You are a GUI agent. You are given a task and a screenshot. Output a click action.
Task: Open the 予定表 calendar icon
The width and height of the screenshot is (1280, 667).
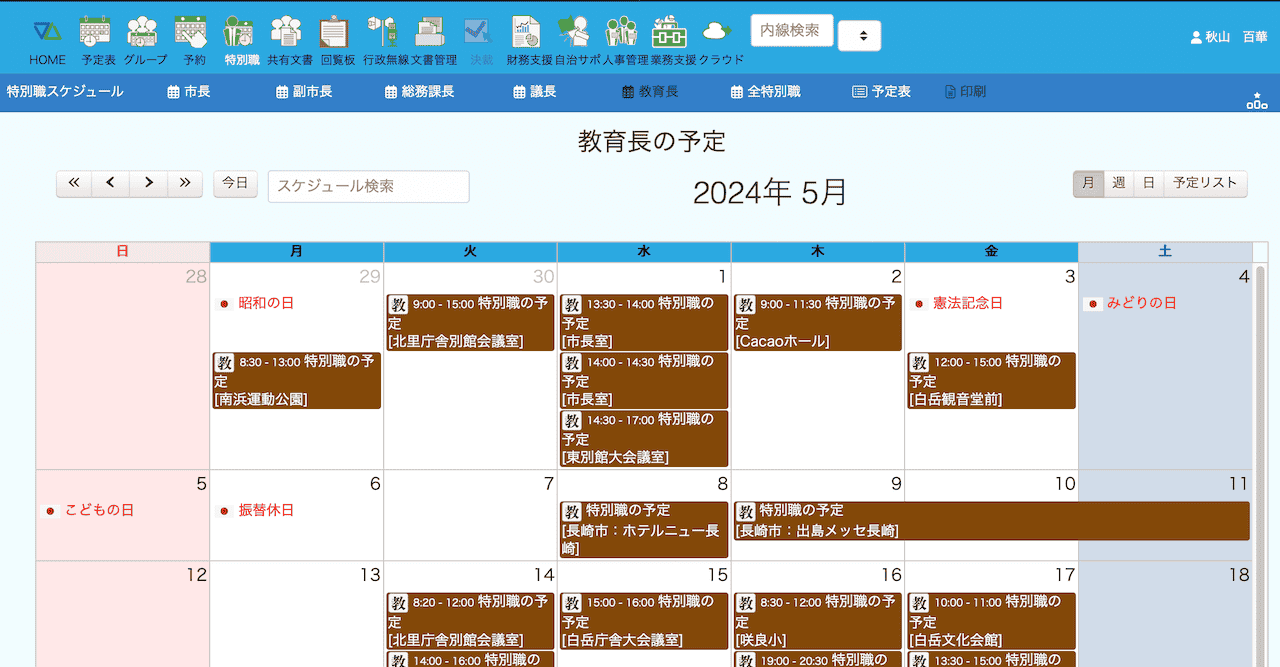pyautogui.click(x=96, y=33)
